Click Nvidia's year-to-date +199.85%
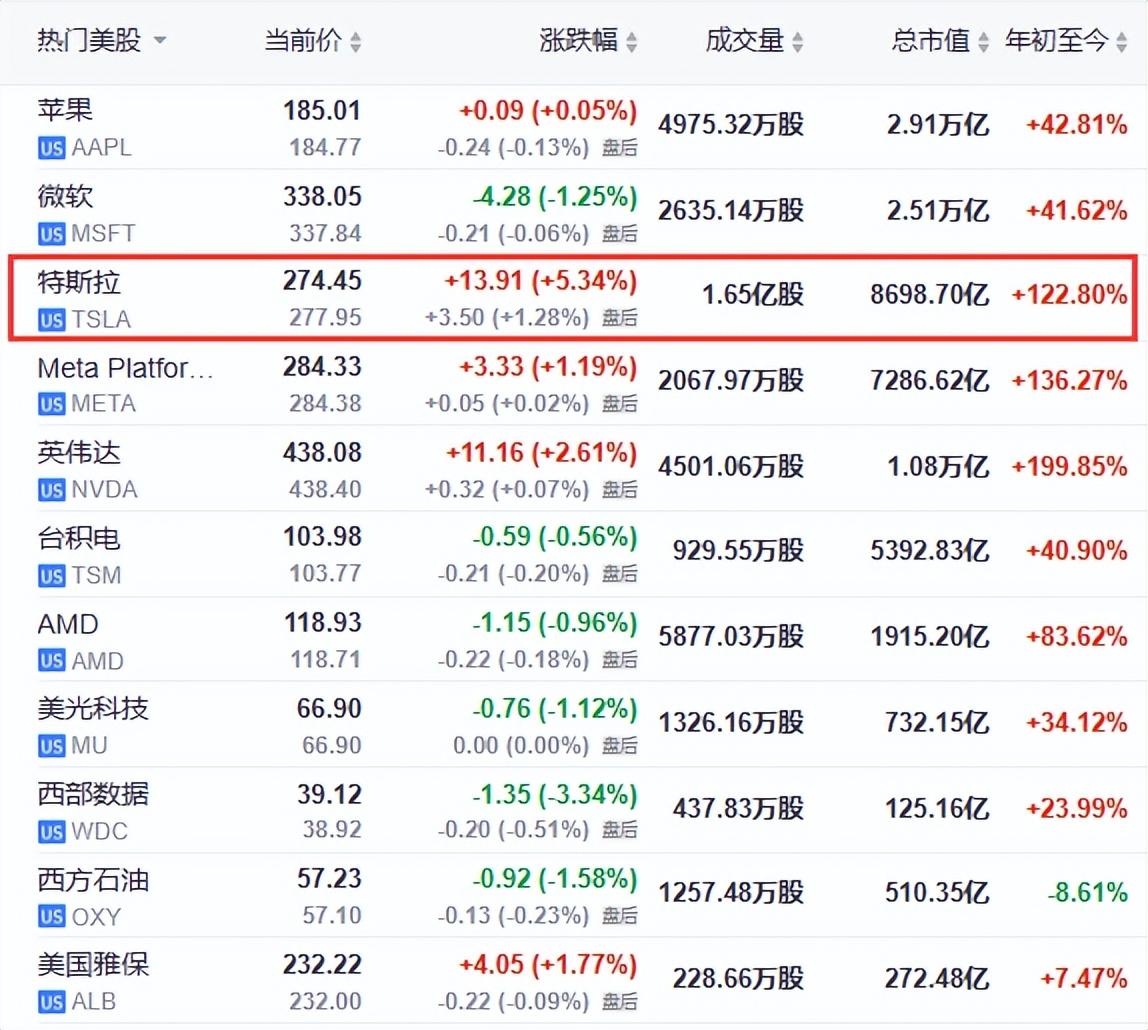Screen dimensions: 1148x1030 1070,466
